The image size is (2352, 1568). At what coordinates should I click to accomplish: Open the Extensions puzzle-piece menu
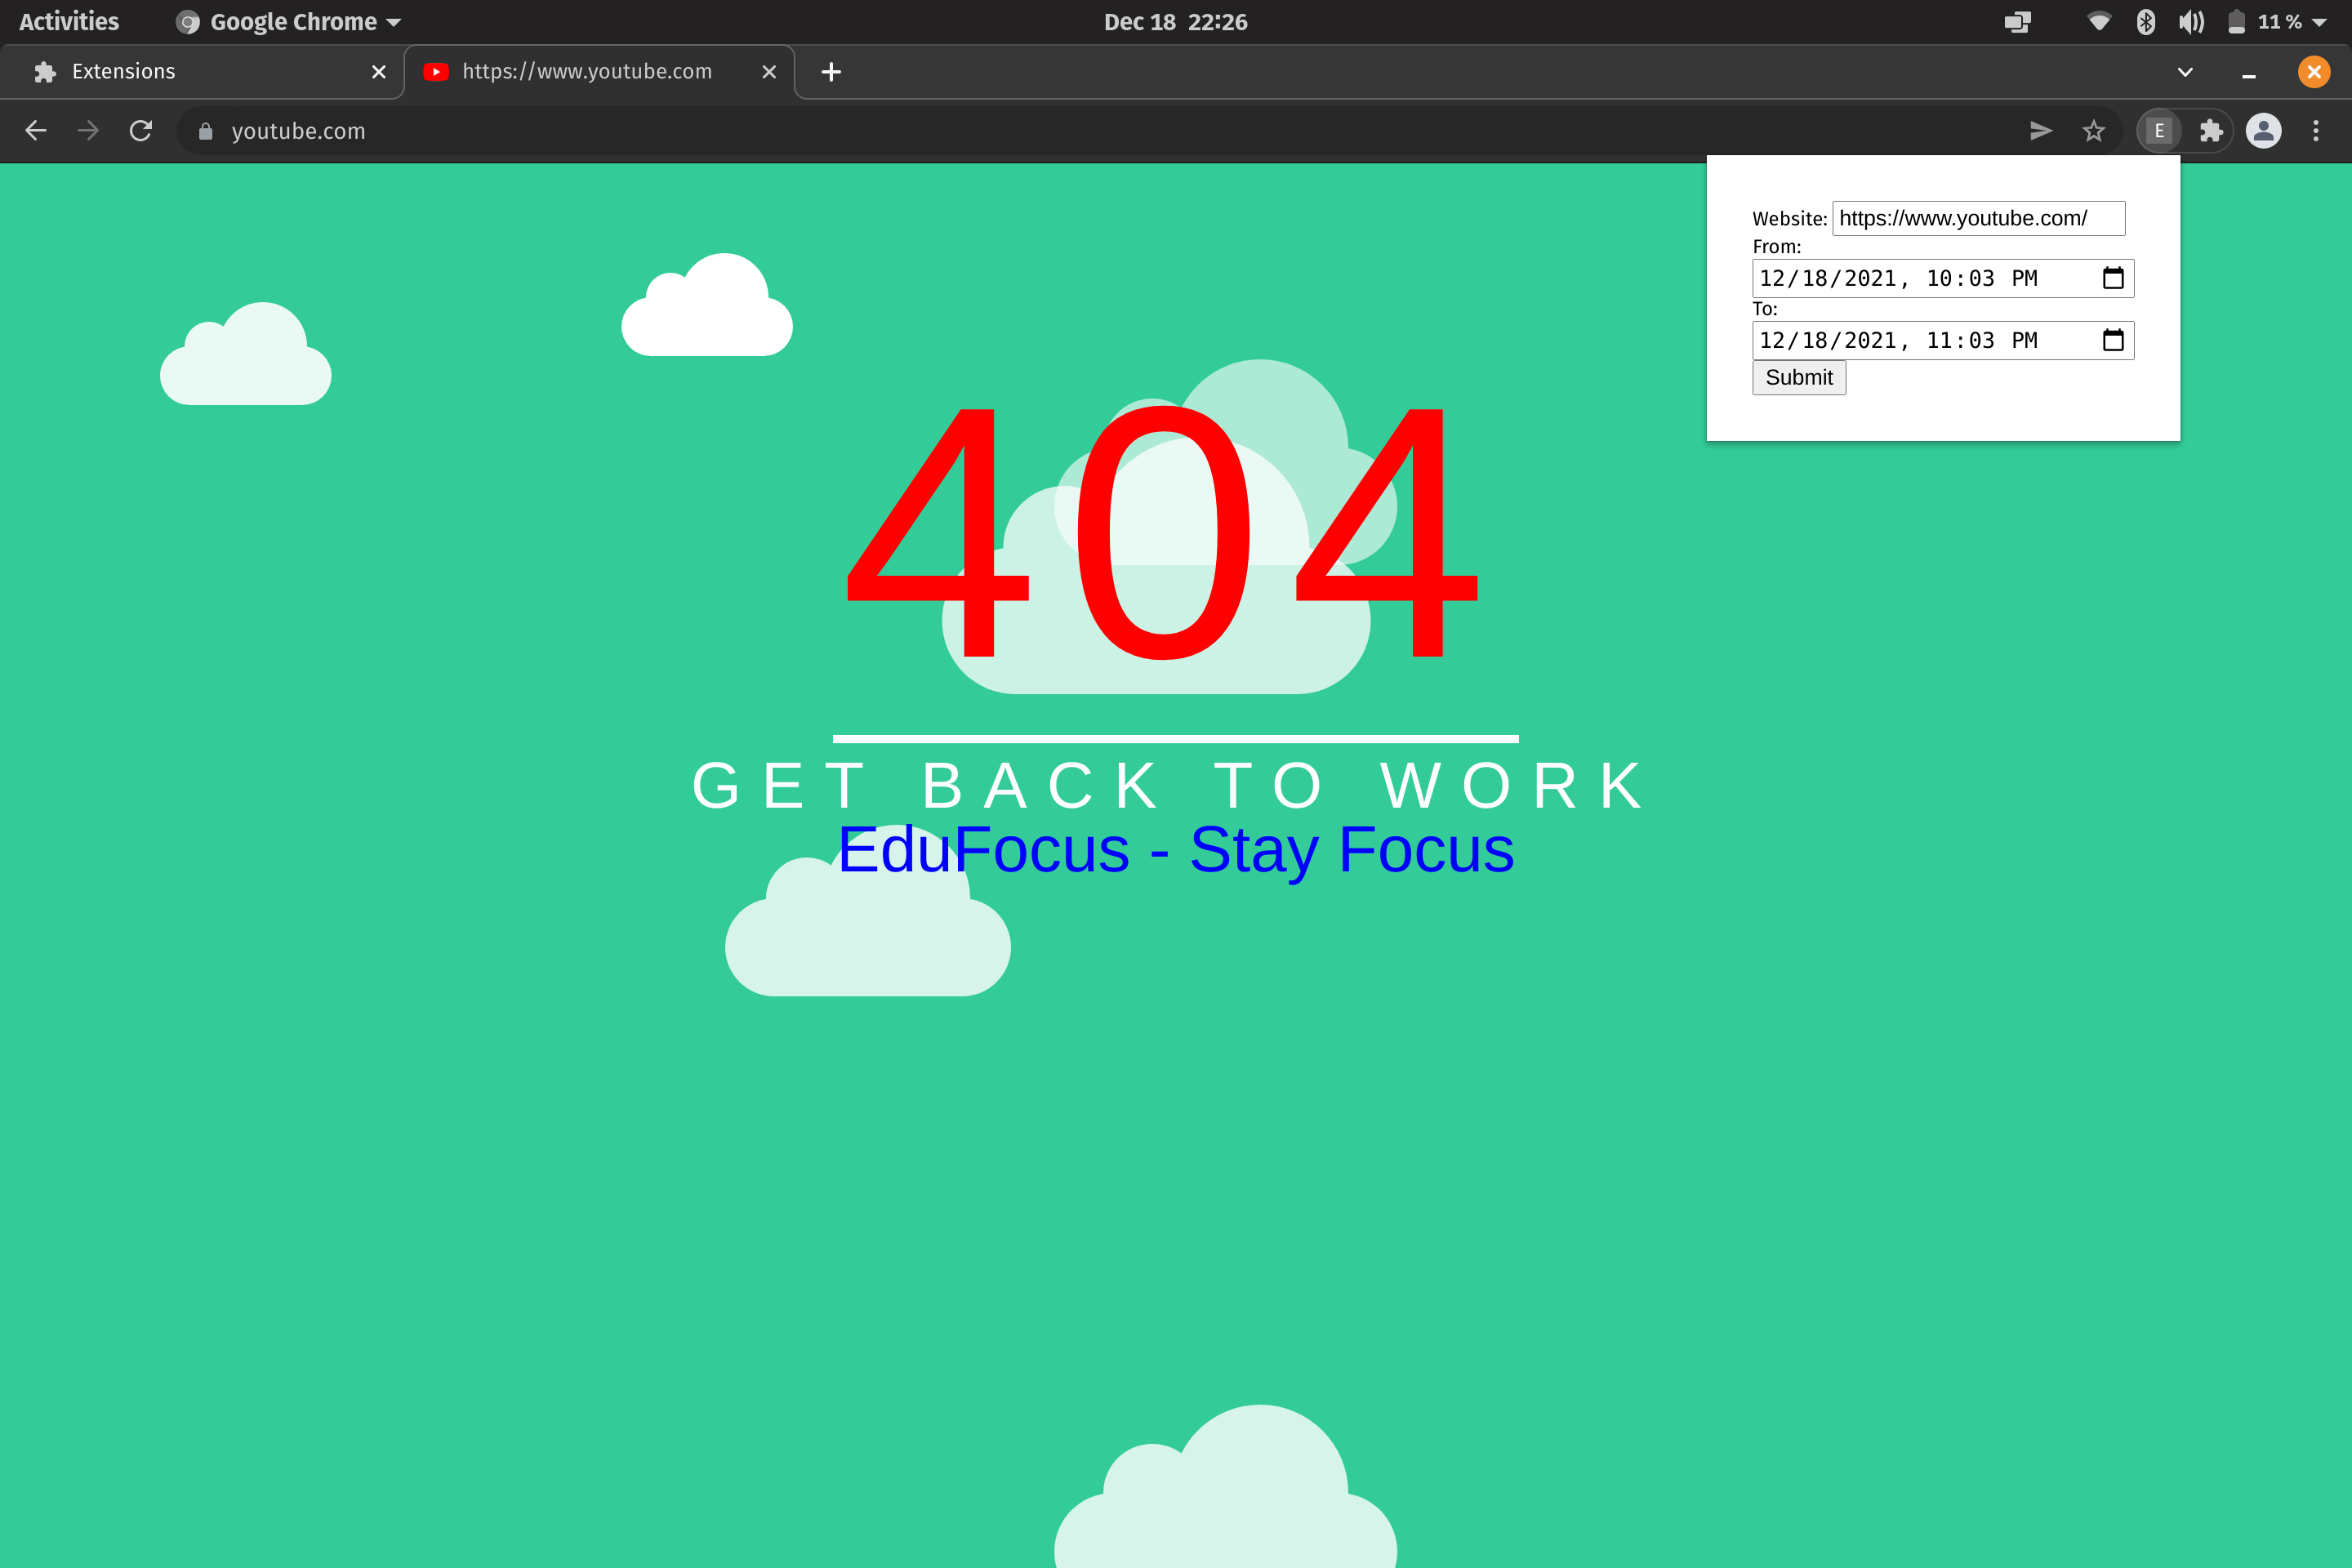click(x=2211, y=131)
